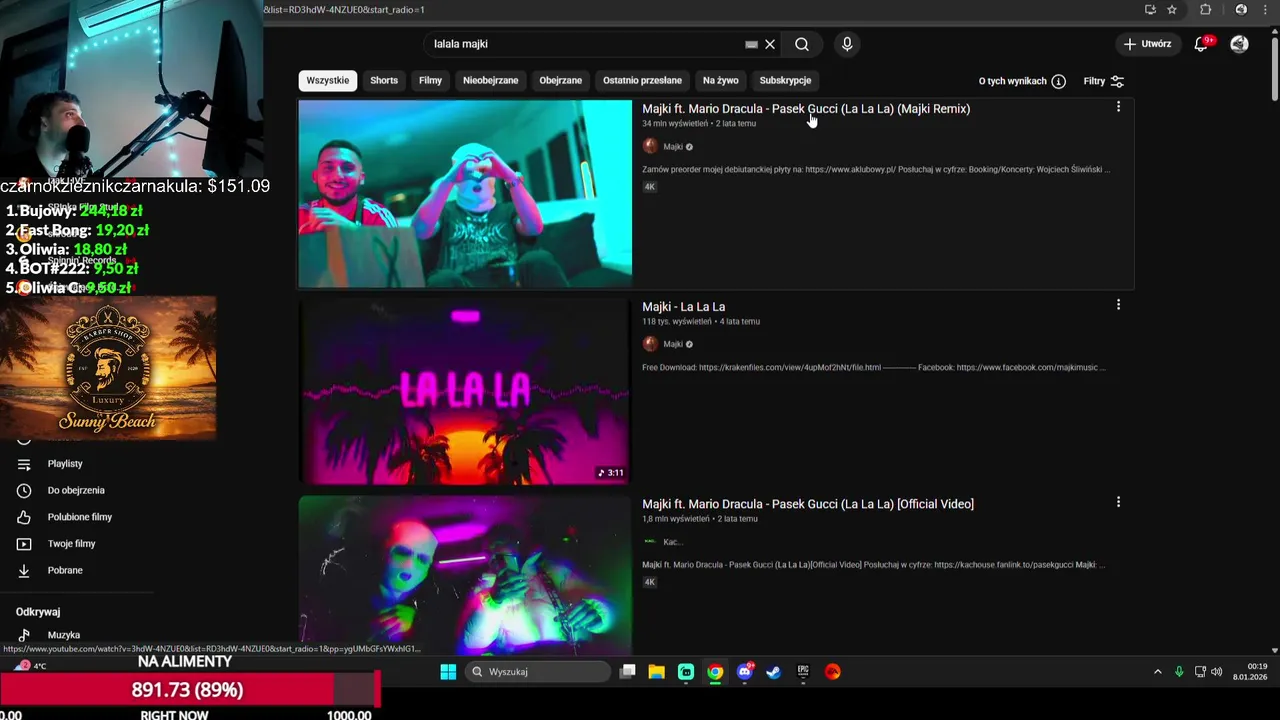
Task: Click the Sunny Beach barber shop overlay image
Action: pos(108,367)
